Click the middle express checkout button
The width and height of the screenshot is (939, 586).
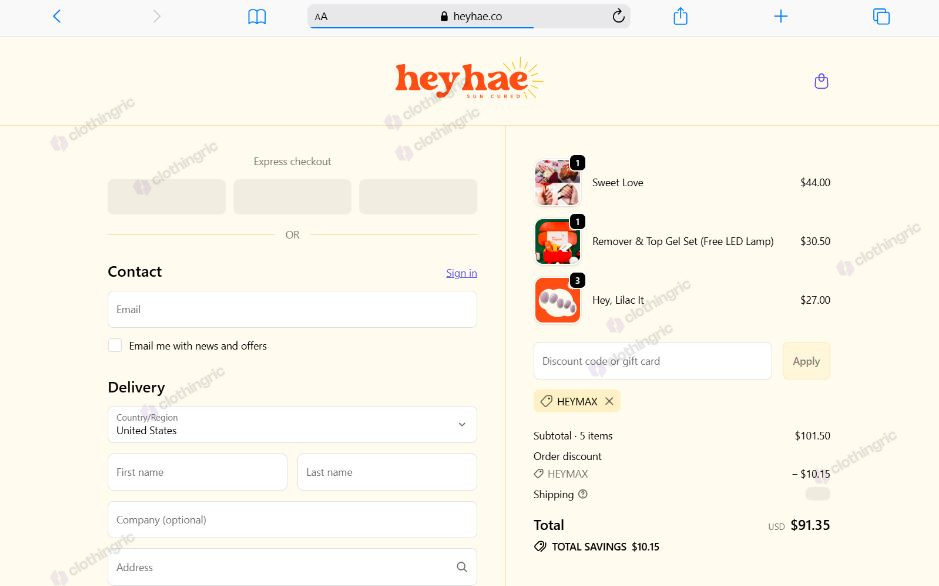click(292, 196)
